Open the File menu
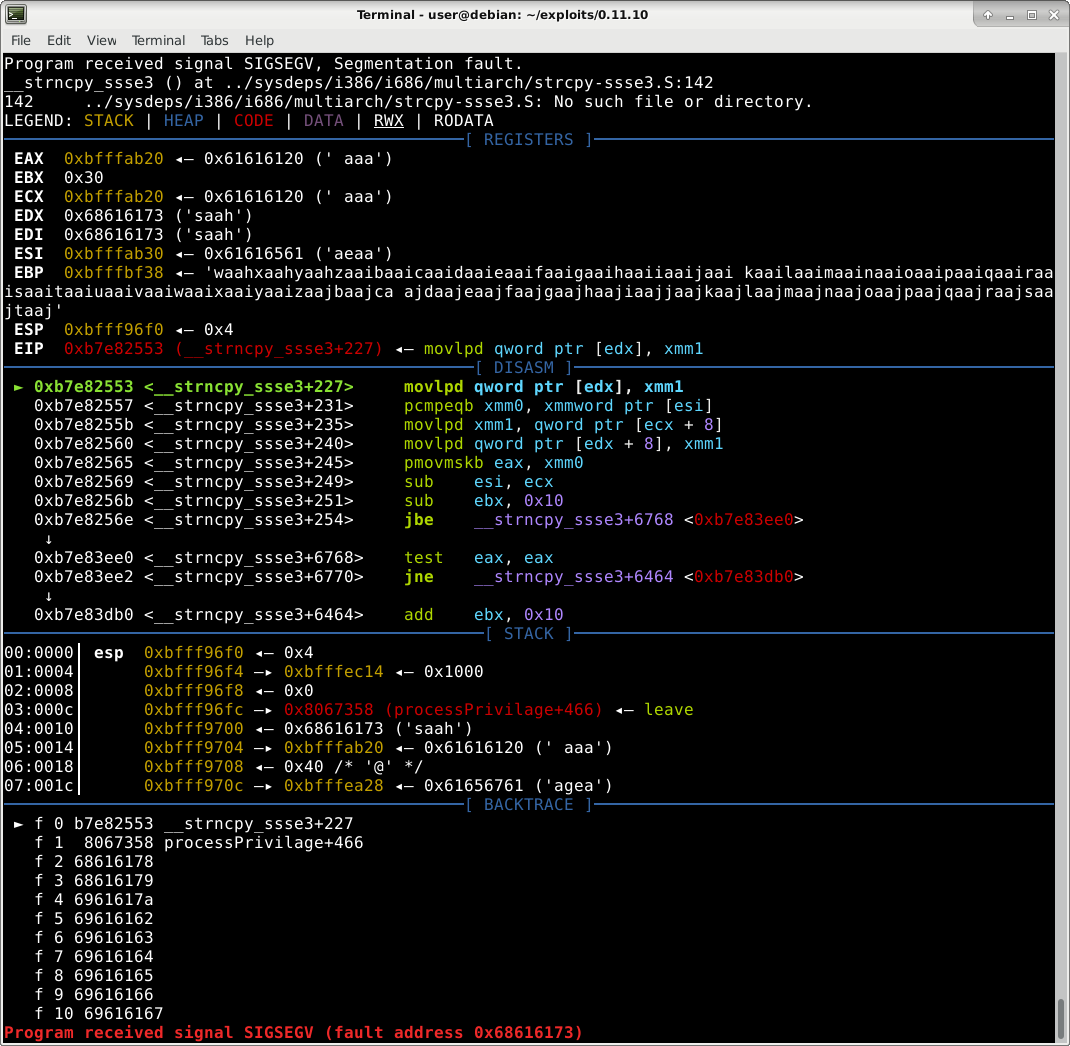 point(20,40)
